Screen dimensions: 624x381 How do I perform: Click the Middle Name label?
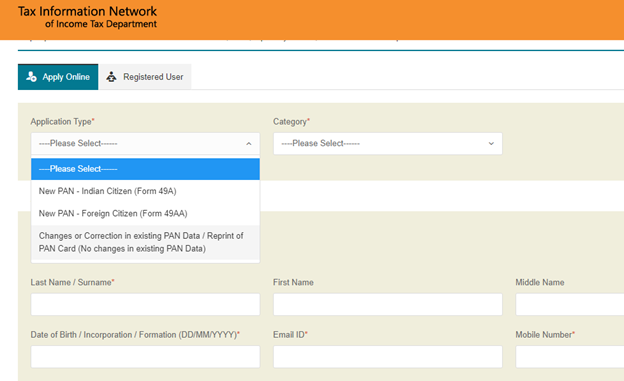click(x=540, y=282)
